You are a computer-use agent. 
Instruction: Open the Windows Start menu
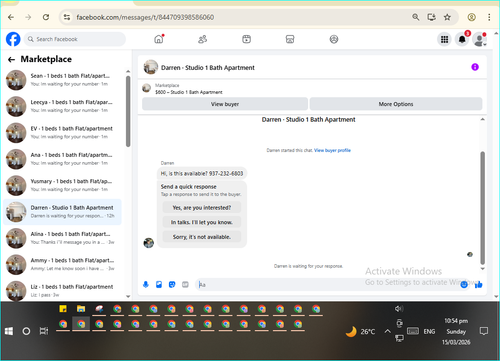(9, 331)
